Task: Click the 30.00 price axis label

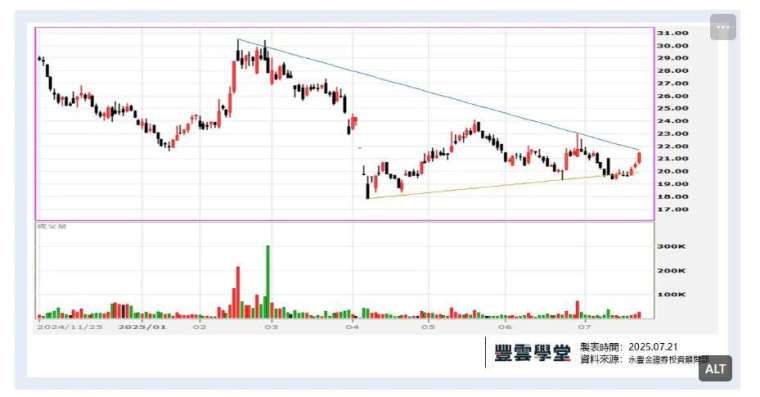Action: [672, 46]
